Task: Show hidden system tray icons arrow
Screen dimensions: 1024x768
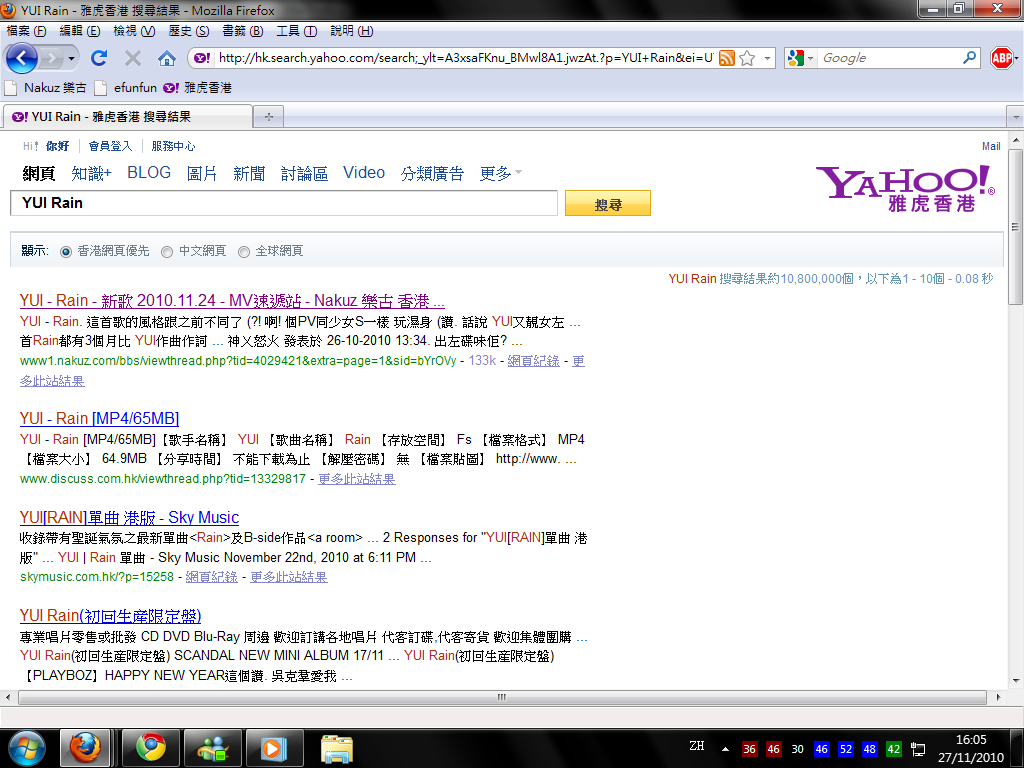Action: (725, 749)
